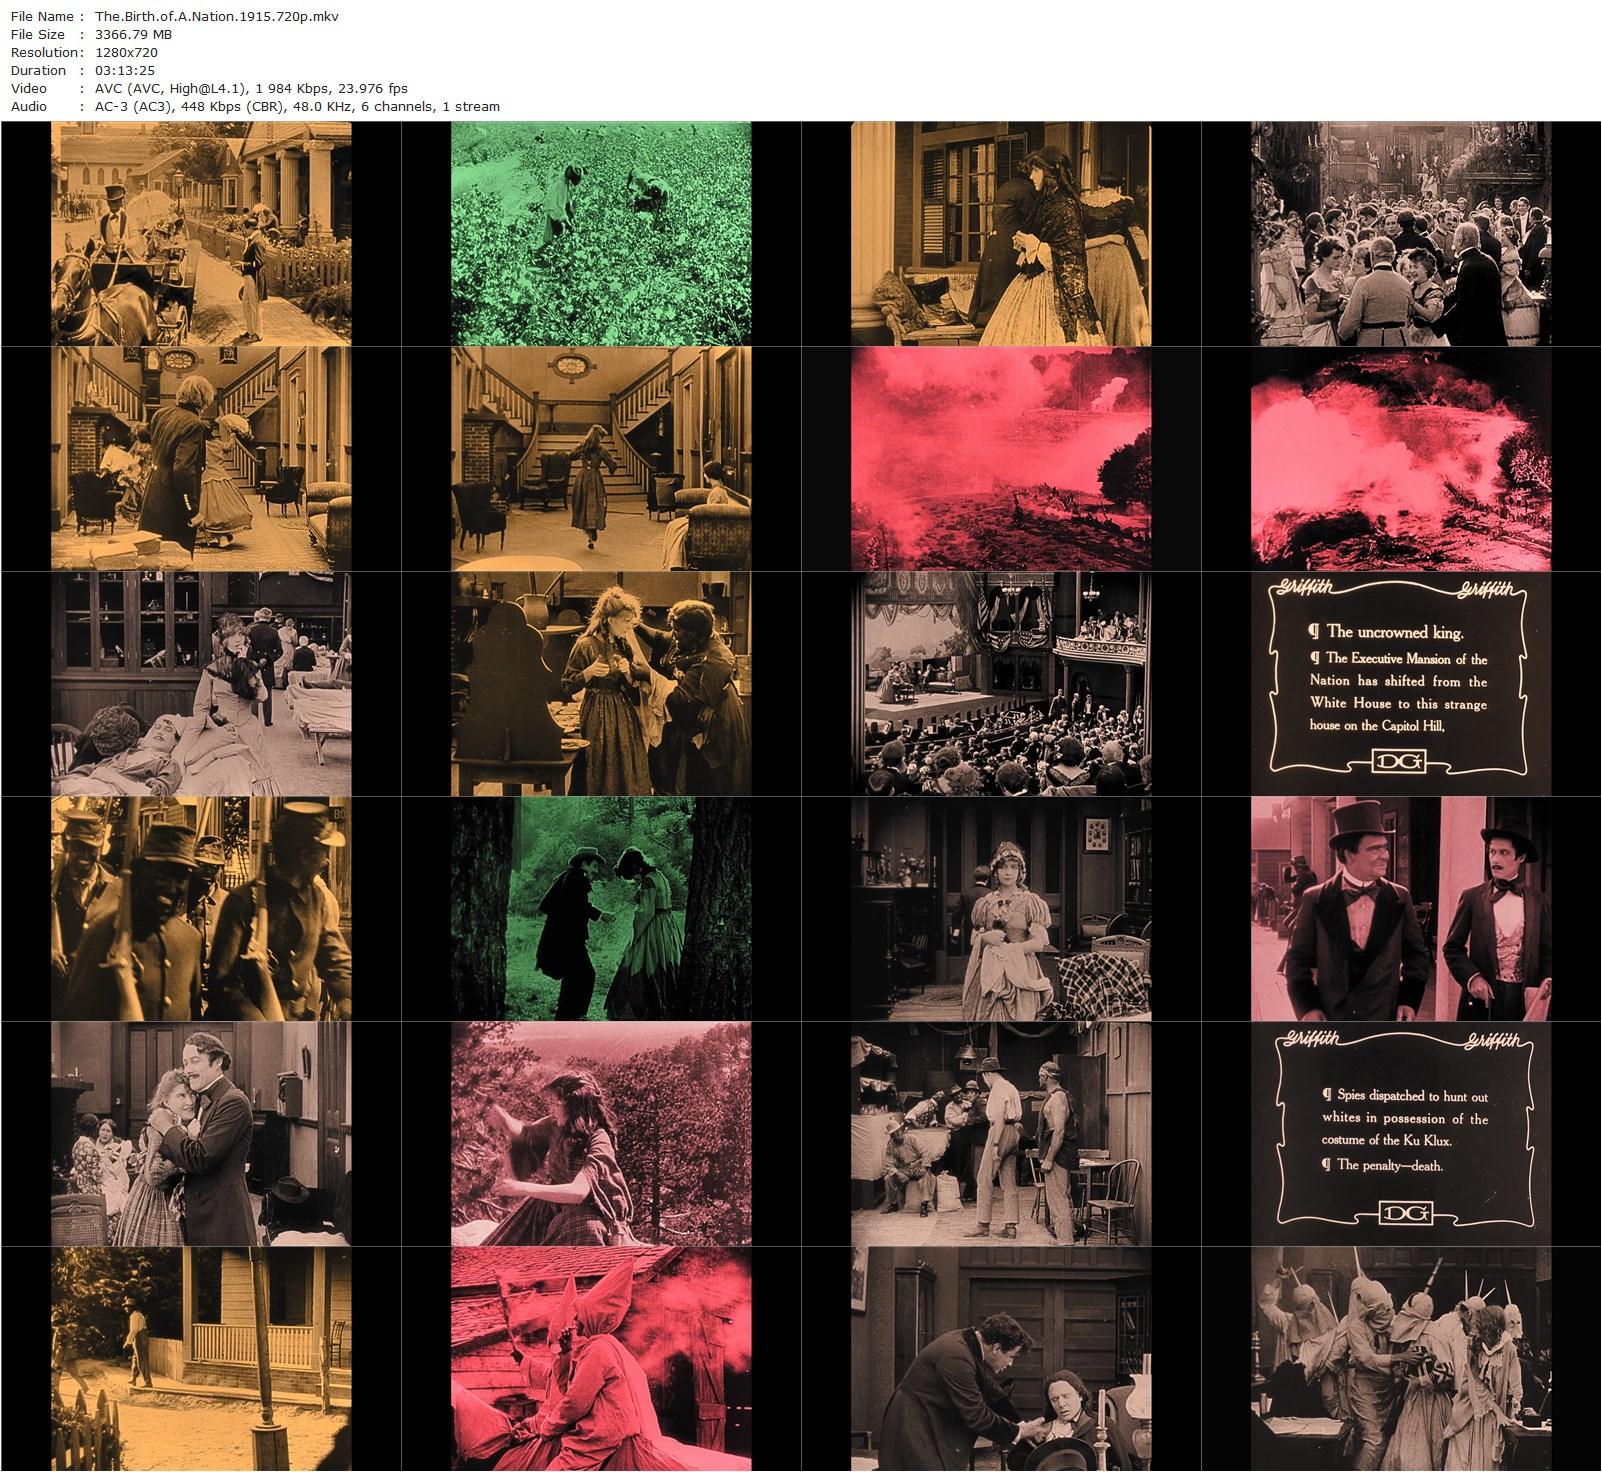
Task: Open thumbnail of woman standing in parlor
Action: (x=1001, y=909)
